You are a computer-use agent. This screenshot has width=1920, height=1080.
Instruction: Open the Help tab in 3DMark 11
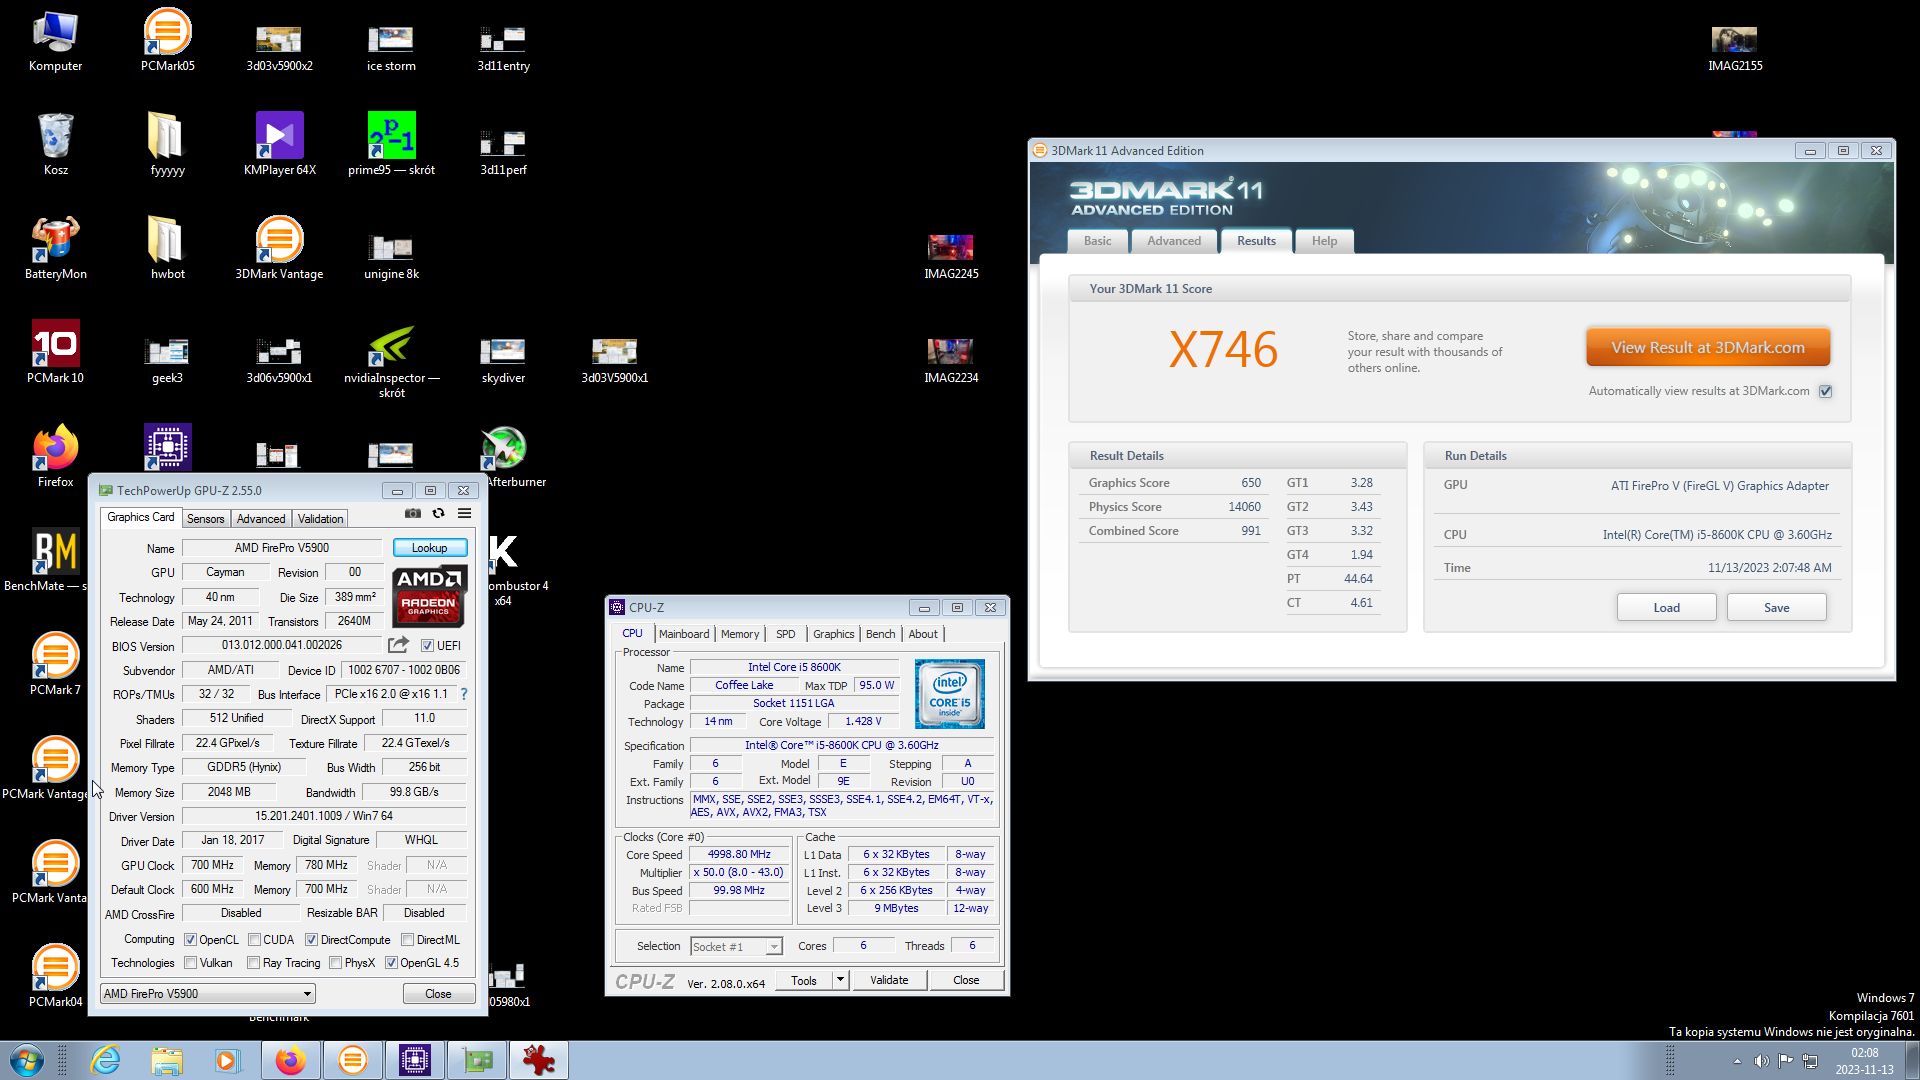[x=1324, y=241]
